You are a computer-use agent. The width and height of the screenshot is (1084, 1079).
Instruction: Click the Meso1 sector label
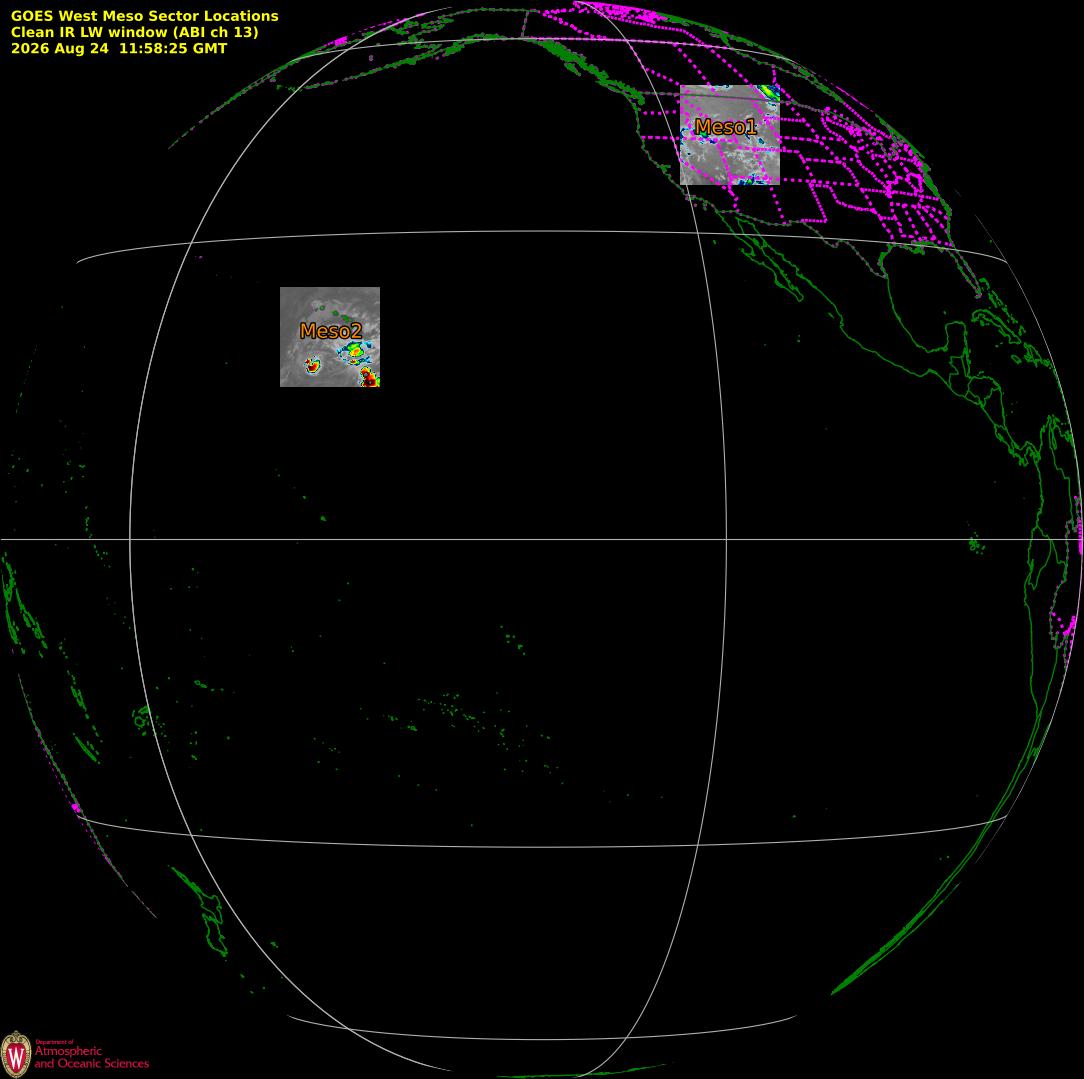click(x=726, y=127)
